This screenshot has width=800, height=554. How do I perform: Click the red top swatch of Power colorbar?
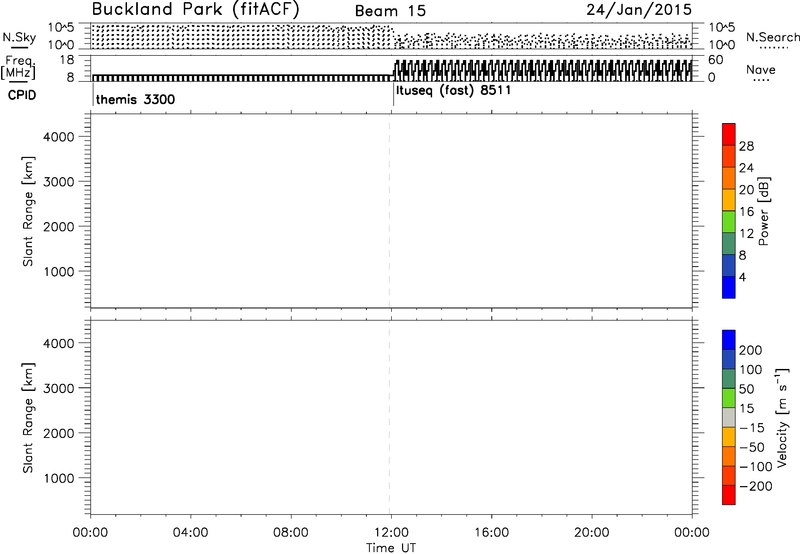tap(729, 134)
